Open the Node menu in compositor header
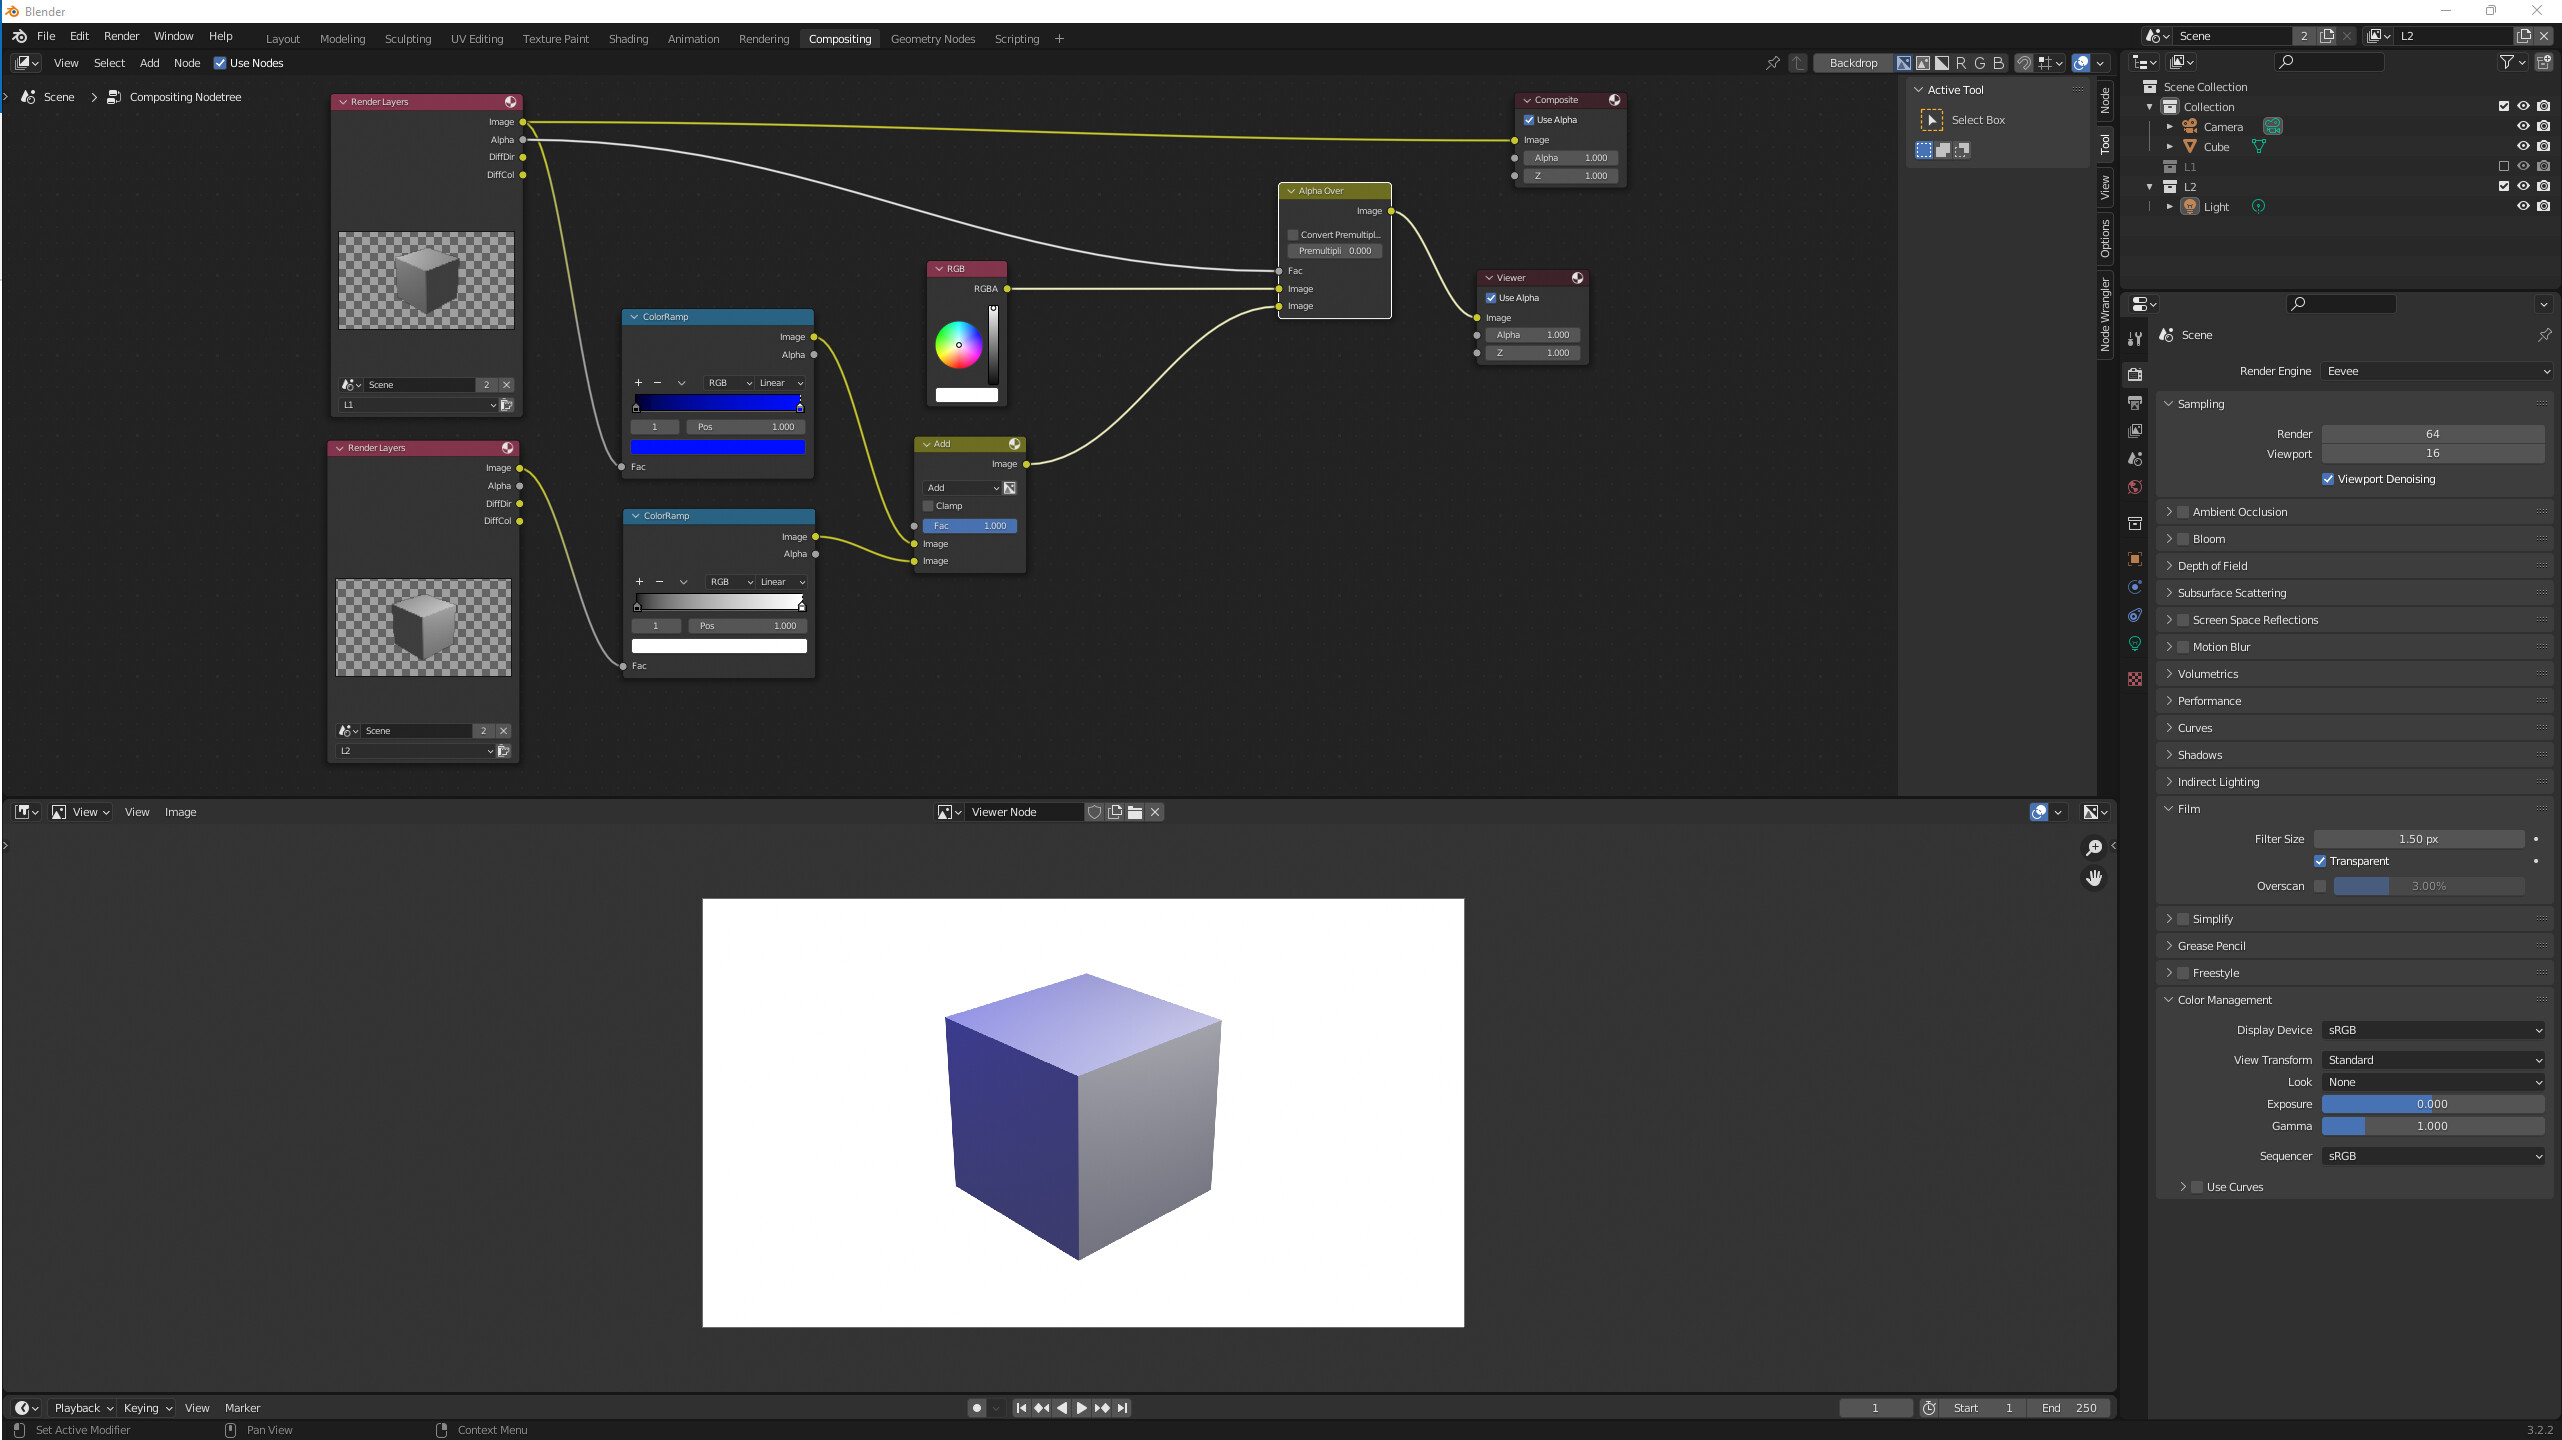 tap(186, 63)
